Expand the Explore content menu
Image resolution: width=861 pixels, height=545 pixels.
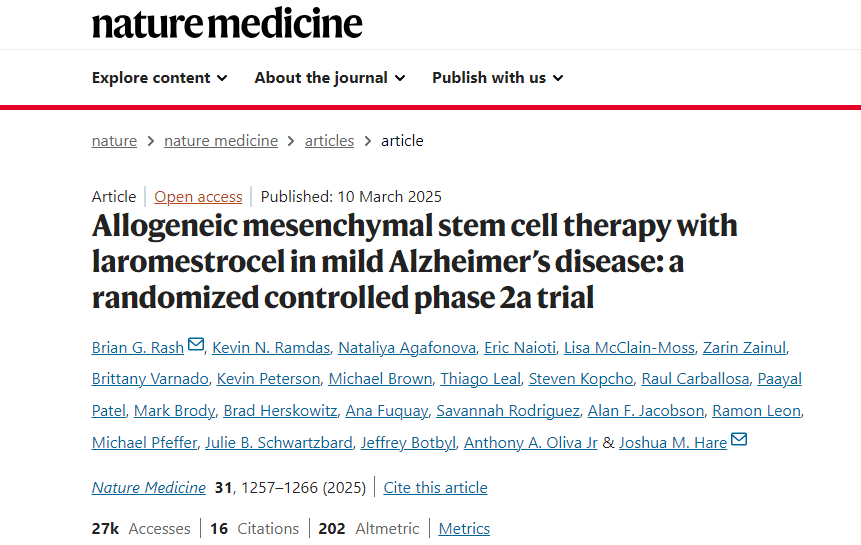(159, 78)
